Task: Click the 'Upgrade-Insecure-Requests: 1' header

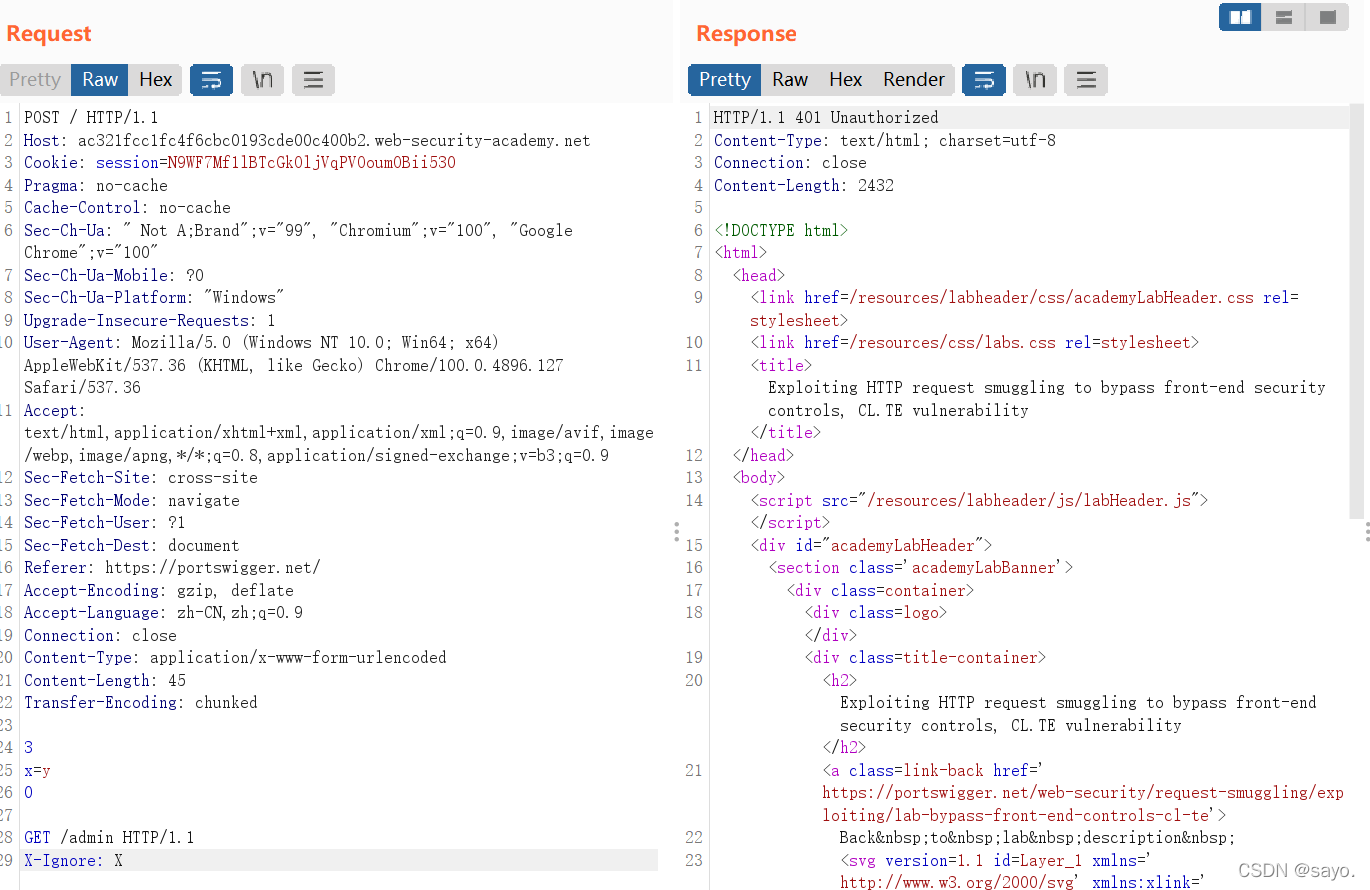Action: tap(150, 320)
